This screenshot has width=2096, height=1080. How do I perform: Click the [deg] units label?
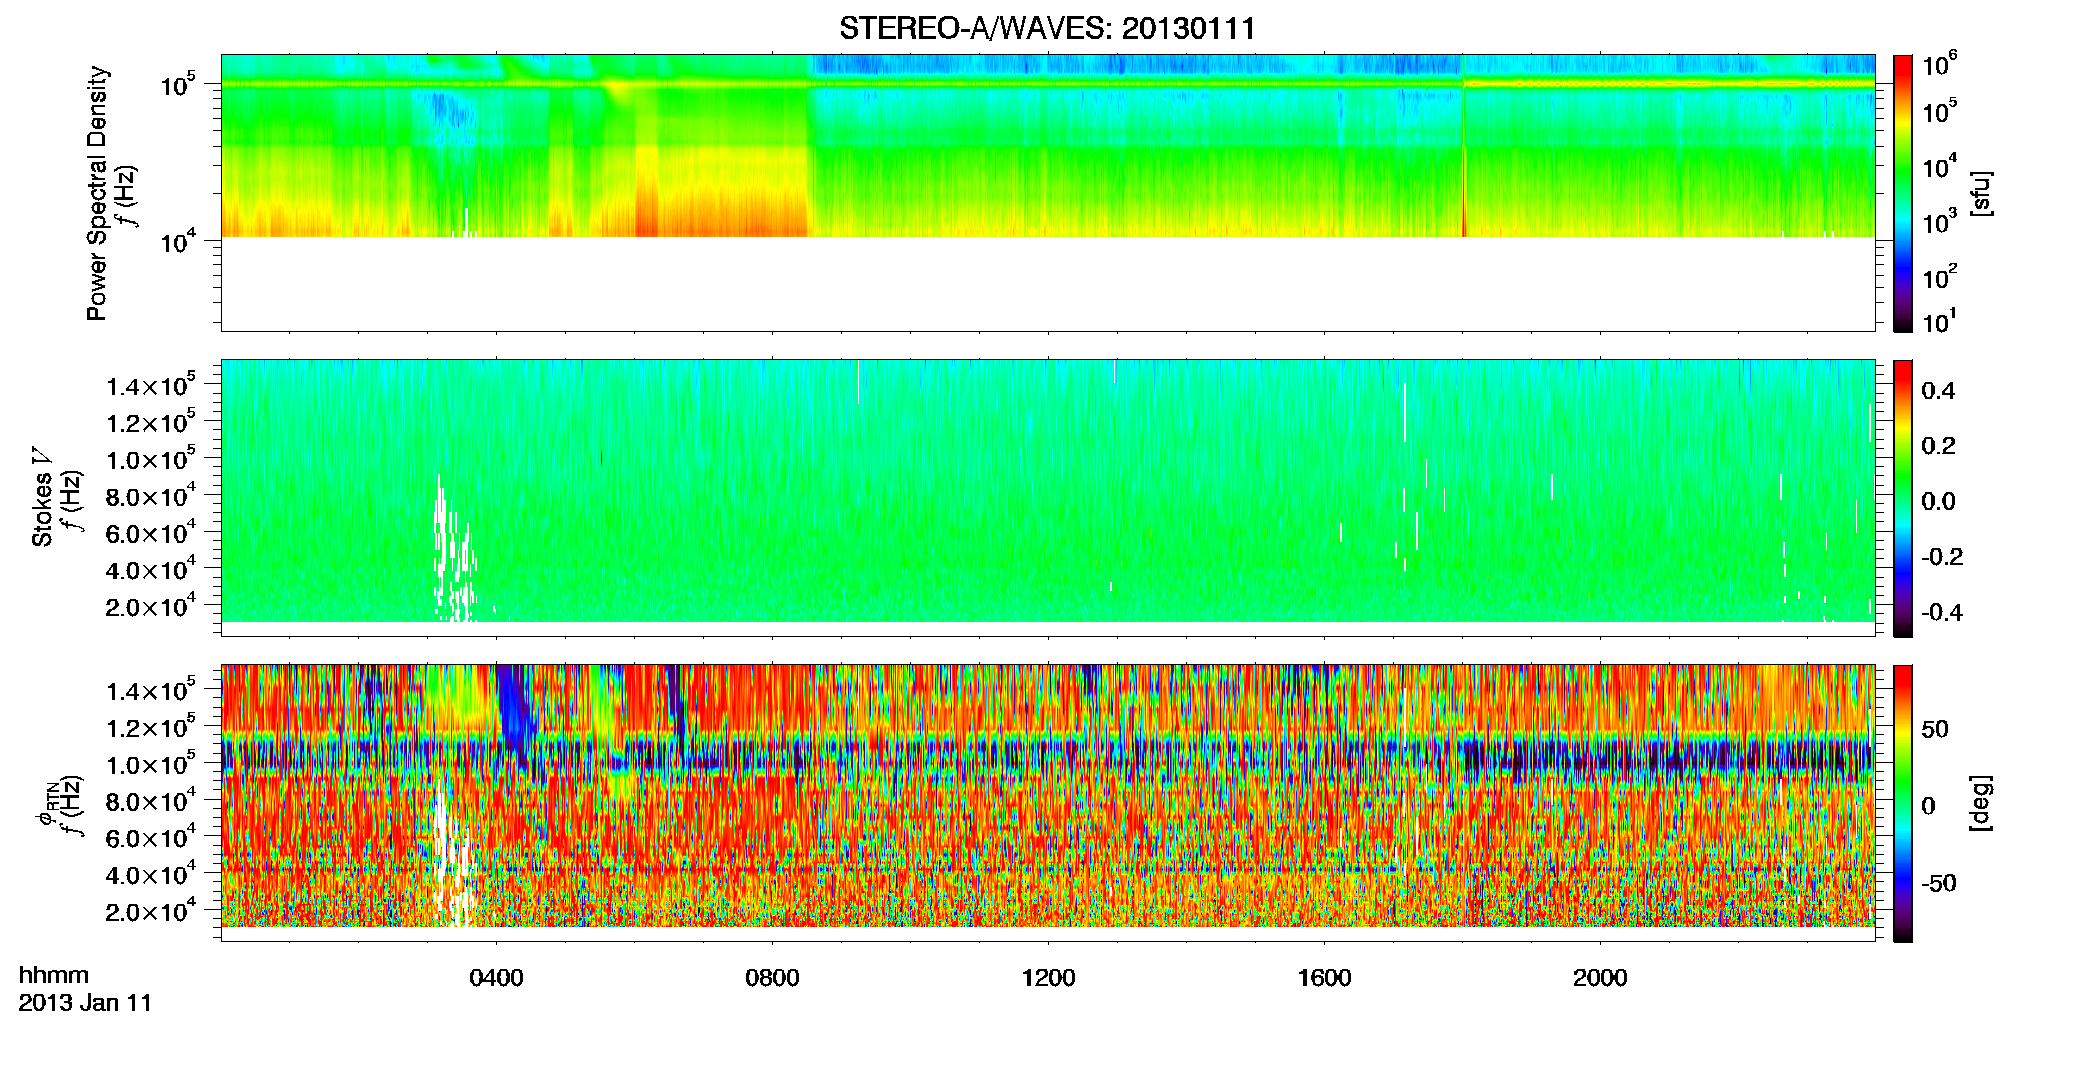1981,803
